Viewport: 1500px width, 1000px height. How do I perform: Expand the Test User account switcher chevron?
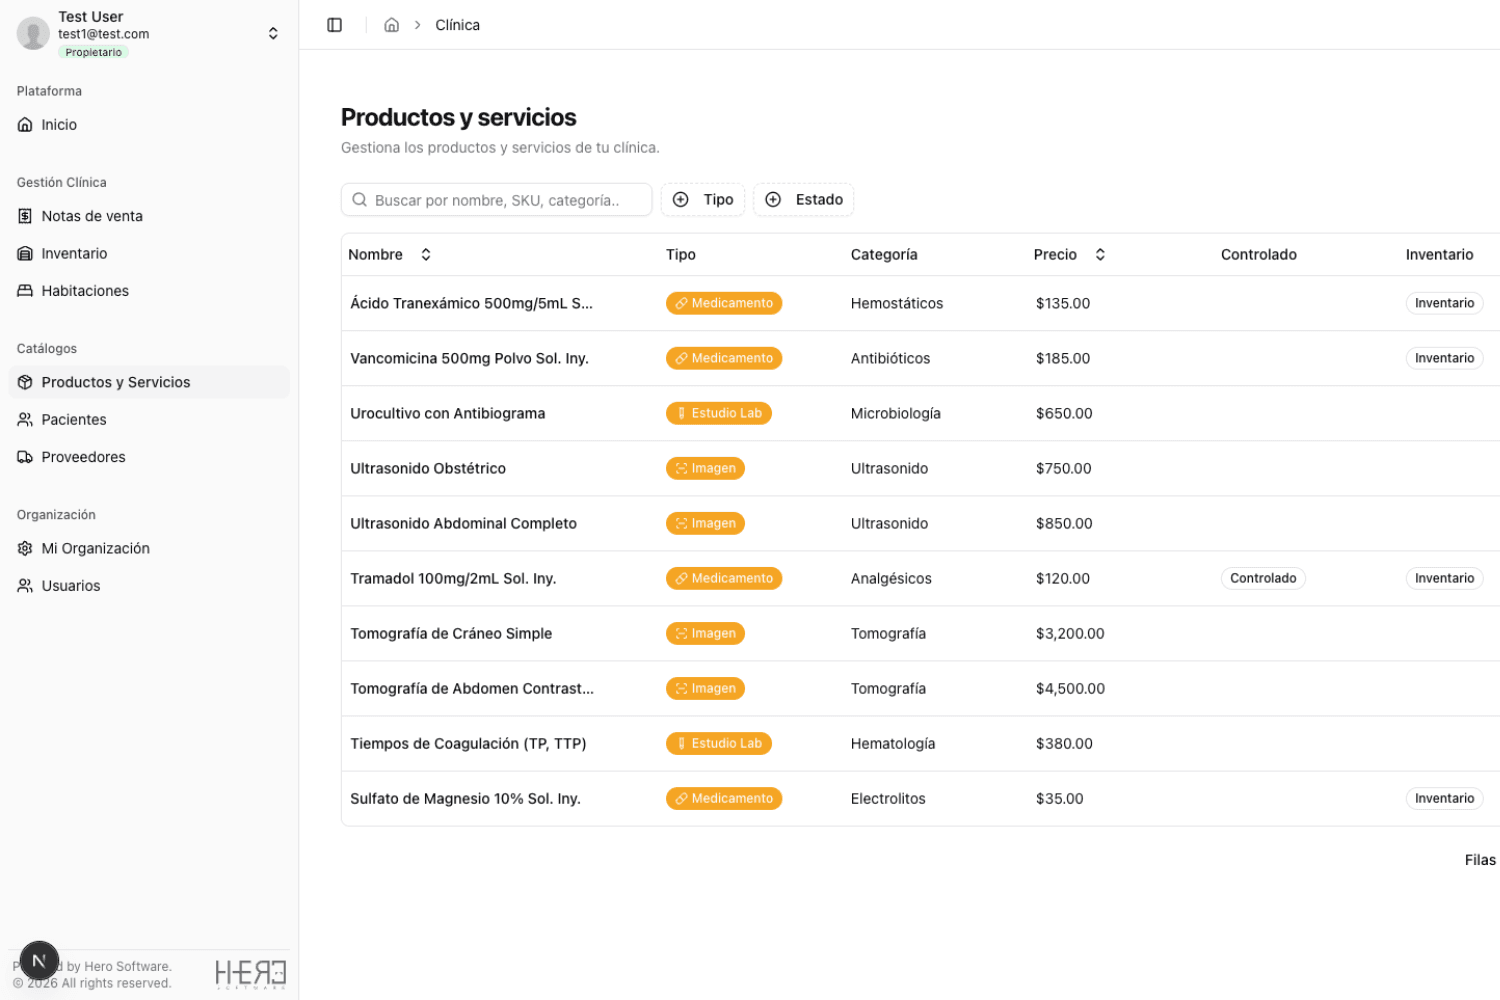click(x=273, y=32)
